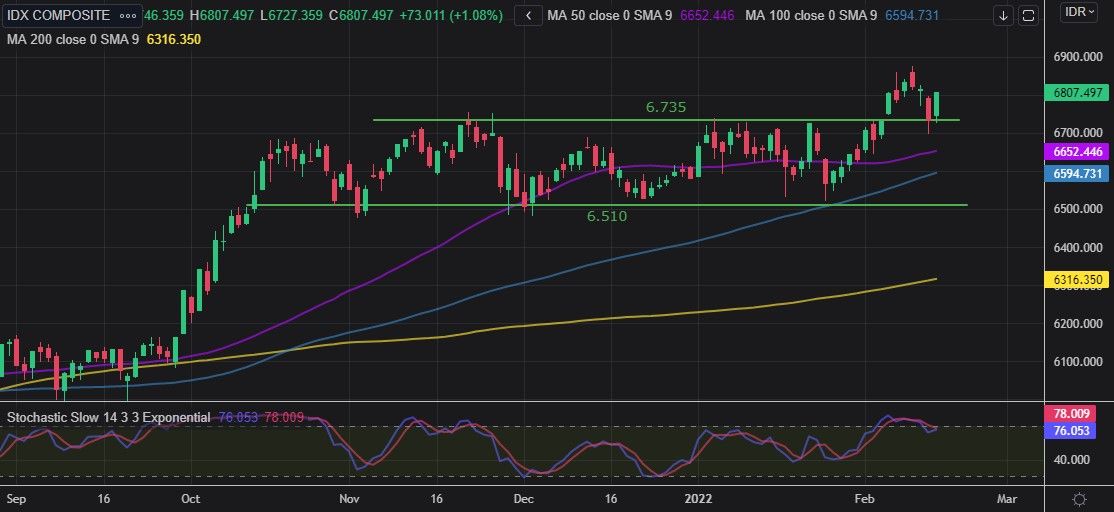Image resolution: width=1114 pixels, height=512 pixels.
Task: Click the blue 6594.731 price axis tag
Action: (x=1078, y=173)
